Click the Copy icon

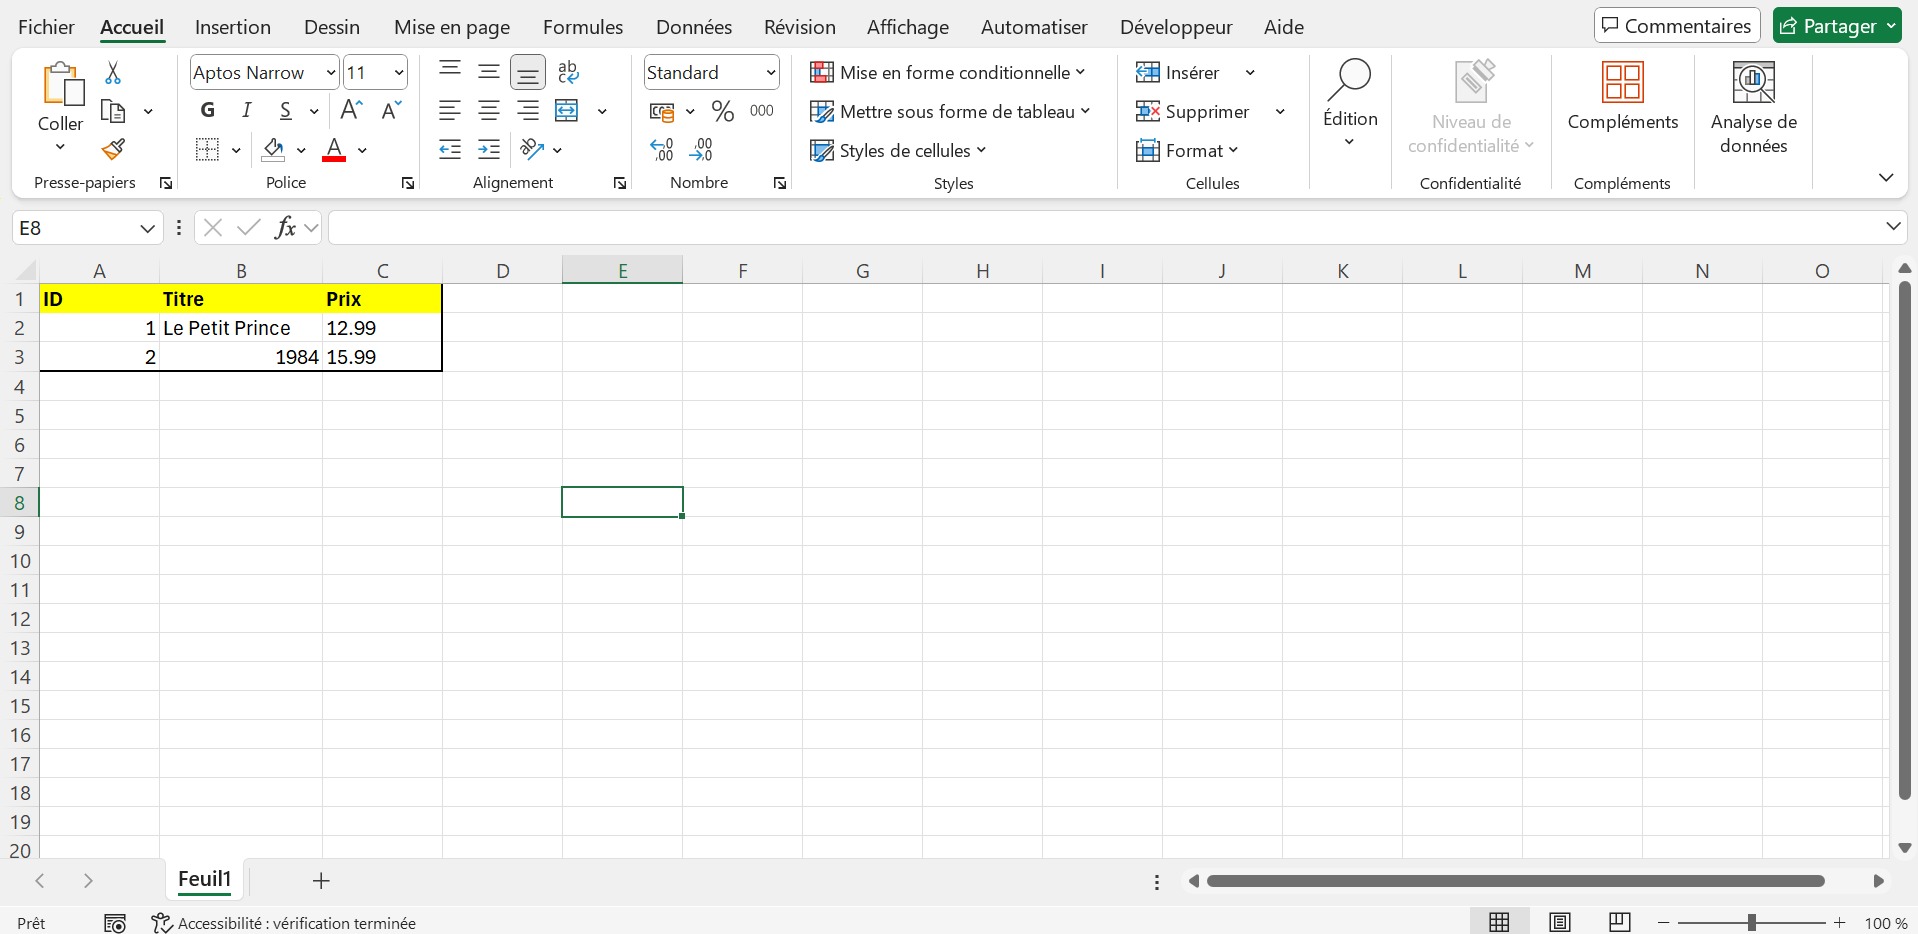[x=113, y=111]
